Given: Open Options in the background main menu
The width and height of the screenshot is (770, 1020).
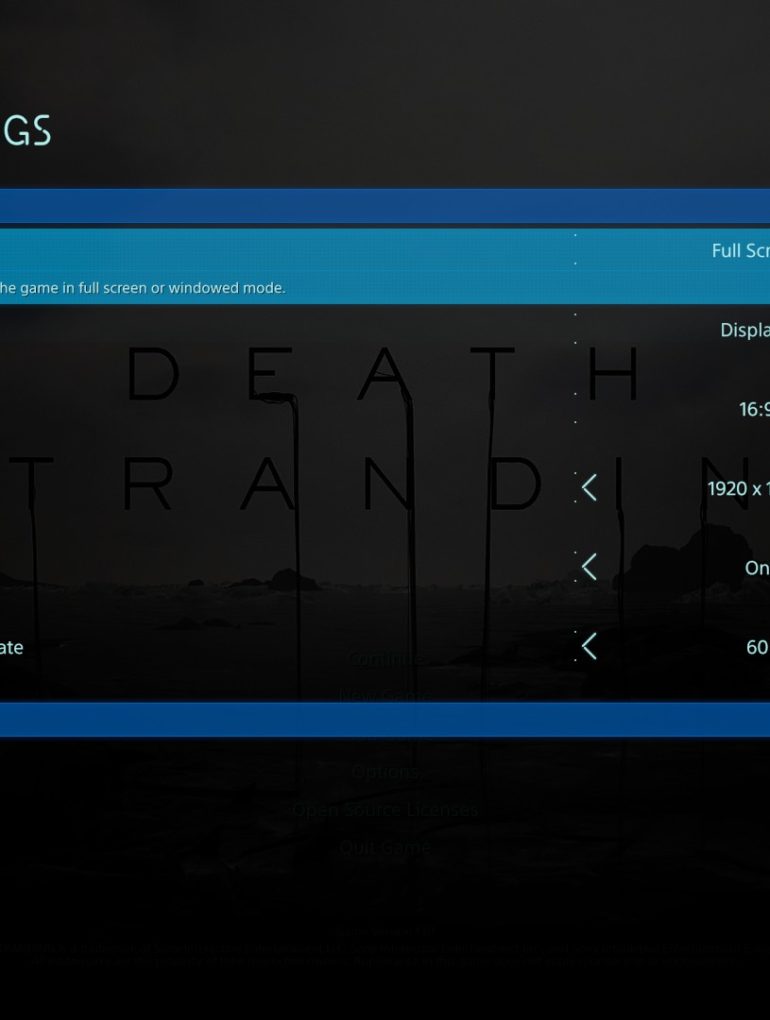Looking at the screenshot, I should 385,772.
